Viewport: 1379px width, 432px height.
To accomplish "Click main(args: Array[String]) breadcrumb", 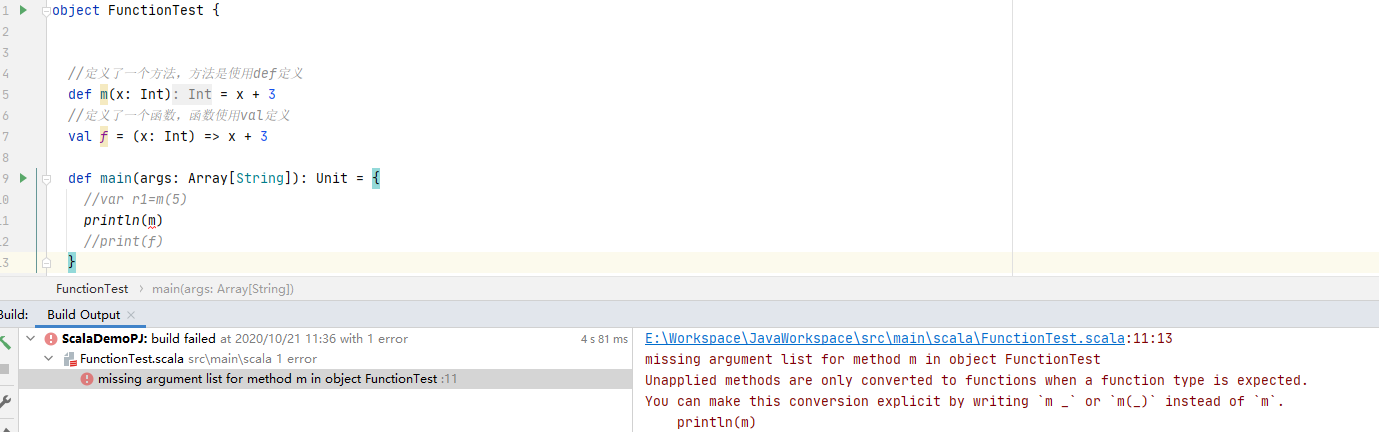I will click(222, 289).
